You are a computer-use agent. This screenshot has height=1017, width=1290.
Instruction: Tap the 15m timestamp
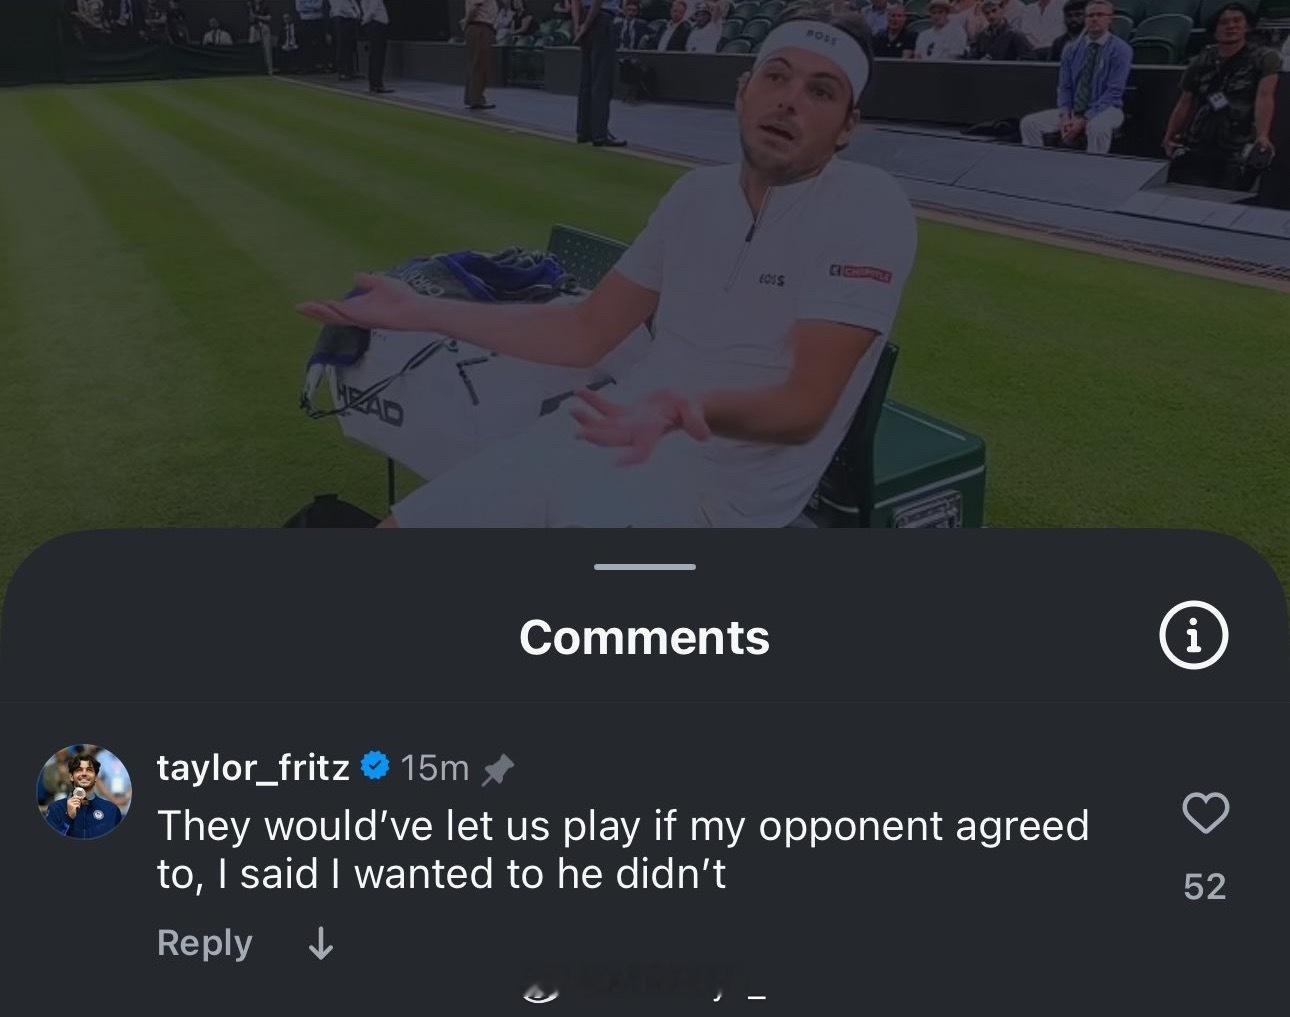434,767
